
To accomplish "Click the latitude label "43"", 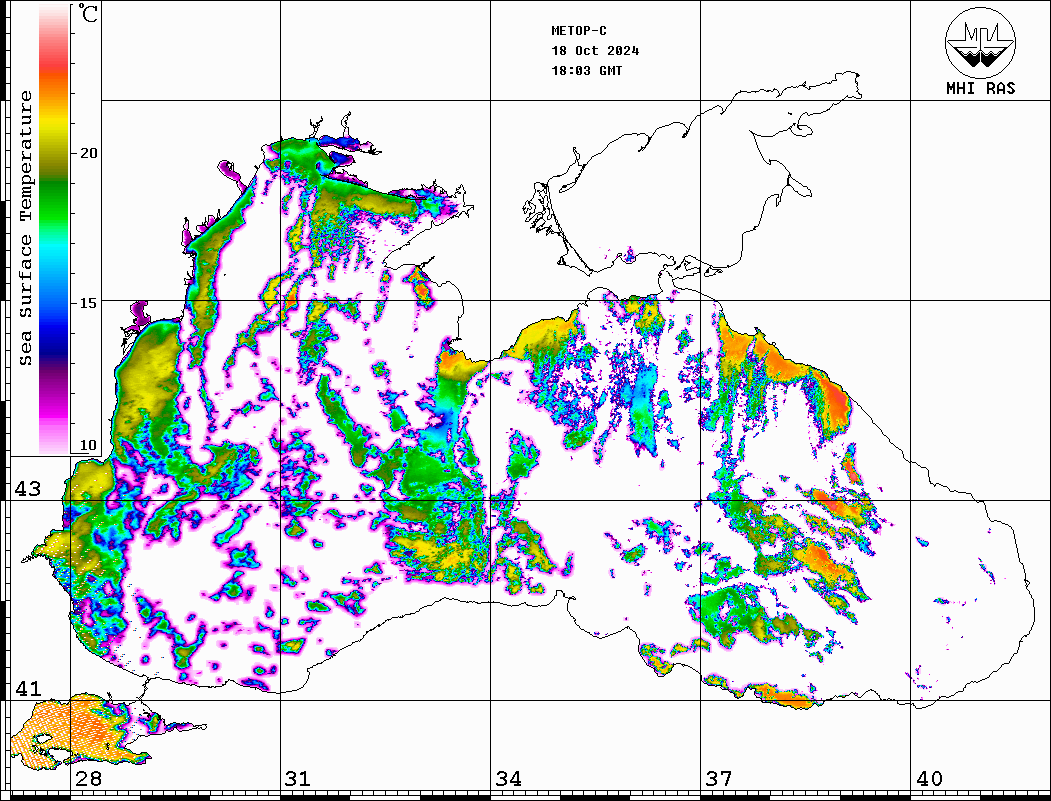I will (x=28, y=489).
